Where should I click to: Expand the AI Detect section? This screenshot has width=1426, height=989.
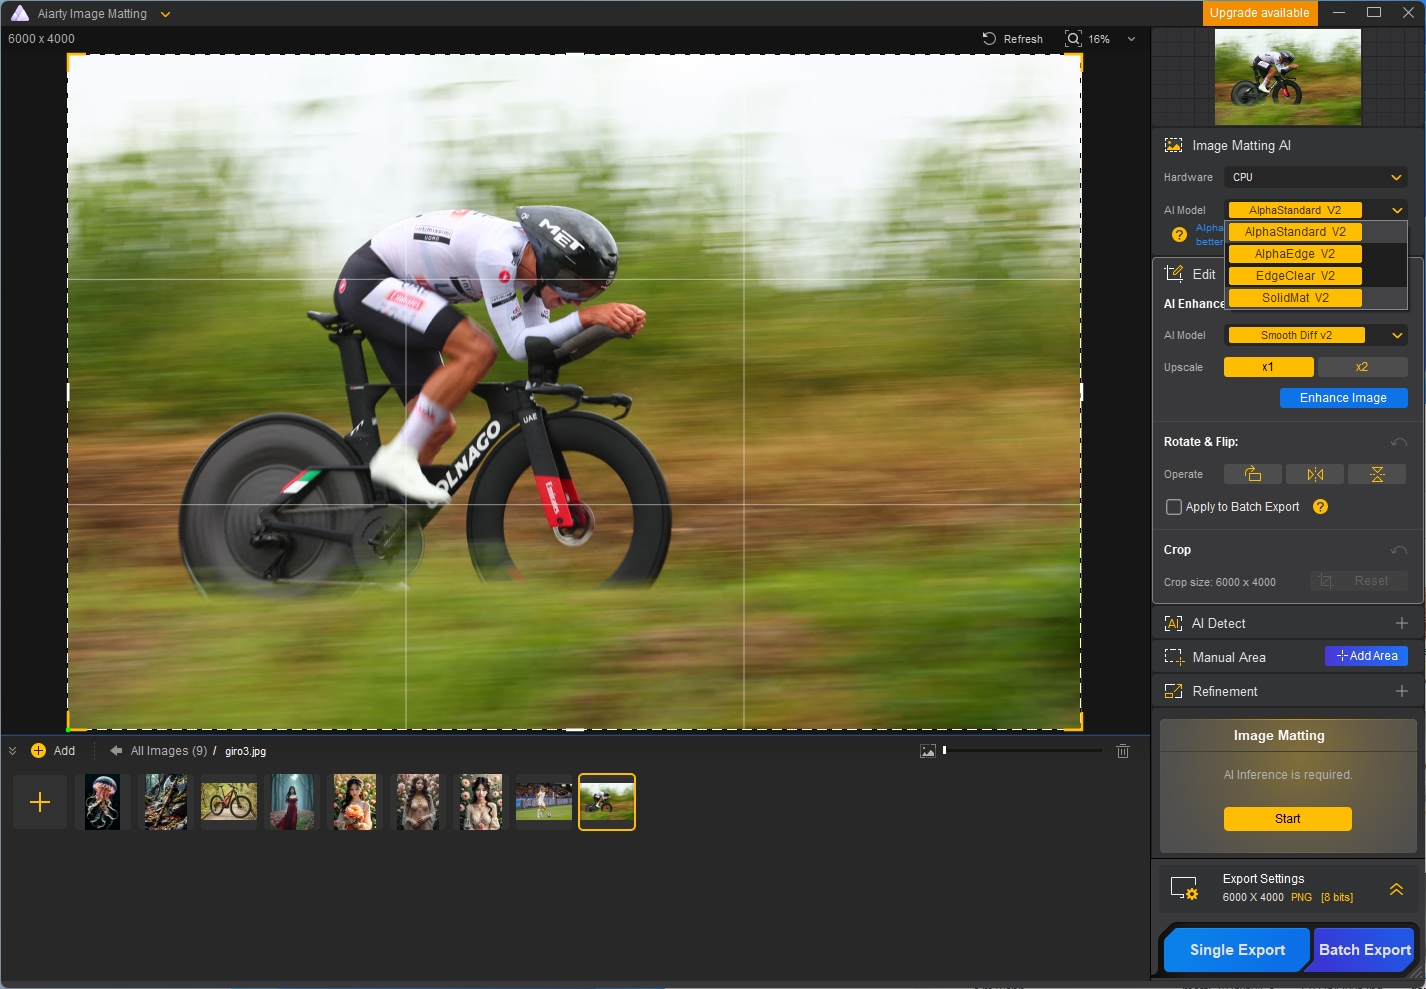point(1401,624)
